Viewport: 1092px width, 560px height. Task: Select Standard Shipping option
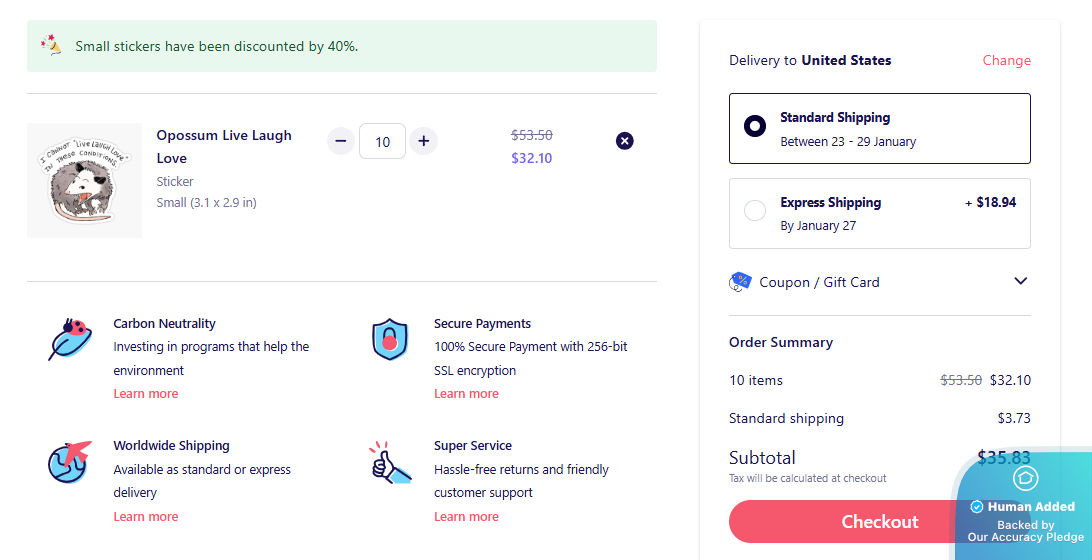[x=755, y=126]
